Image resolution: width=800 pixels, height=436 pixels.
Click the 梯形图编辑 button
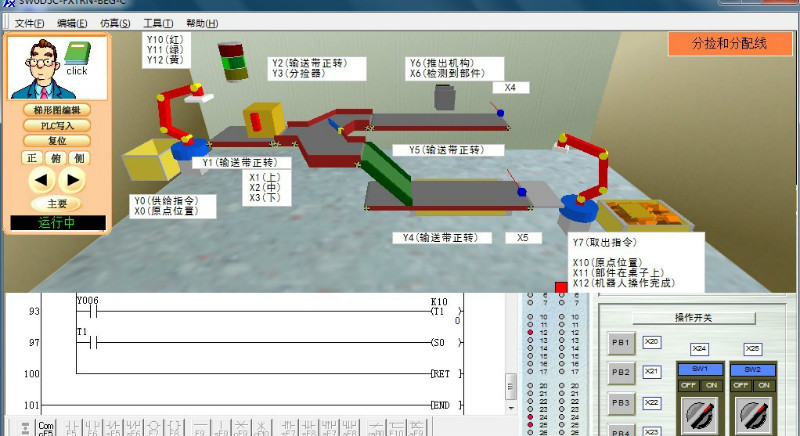coord(57,110)
